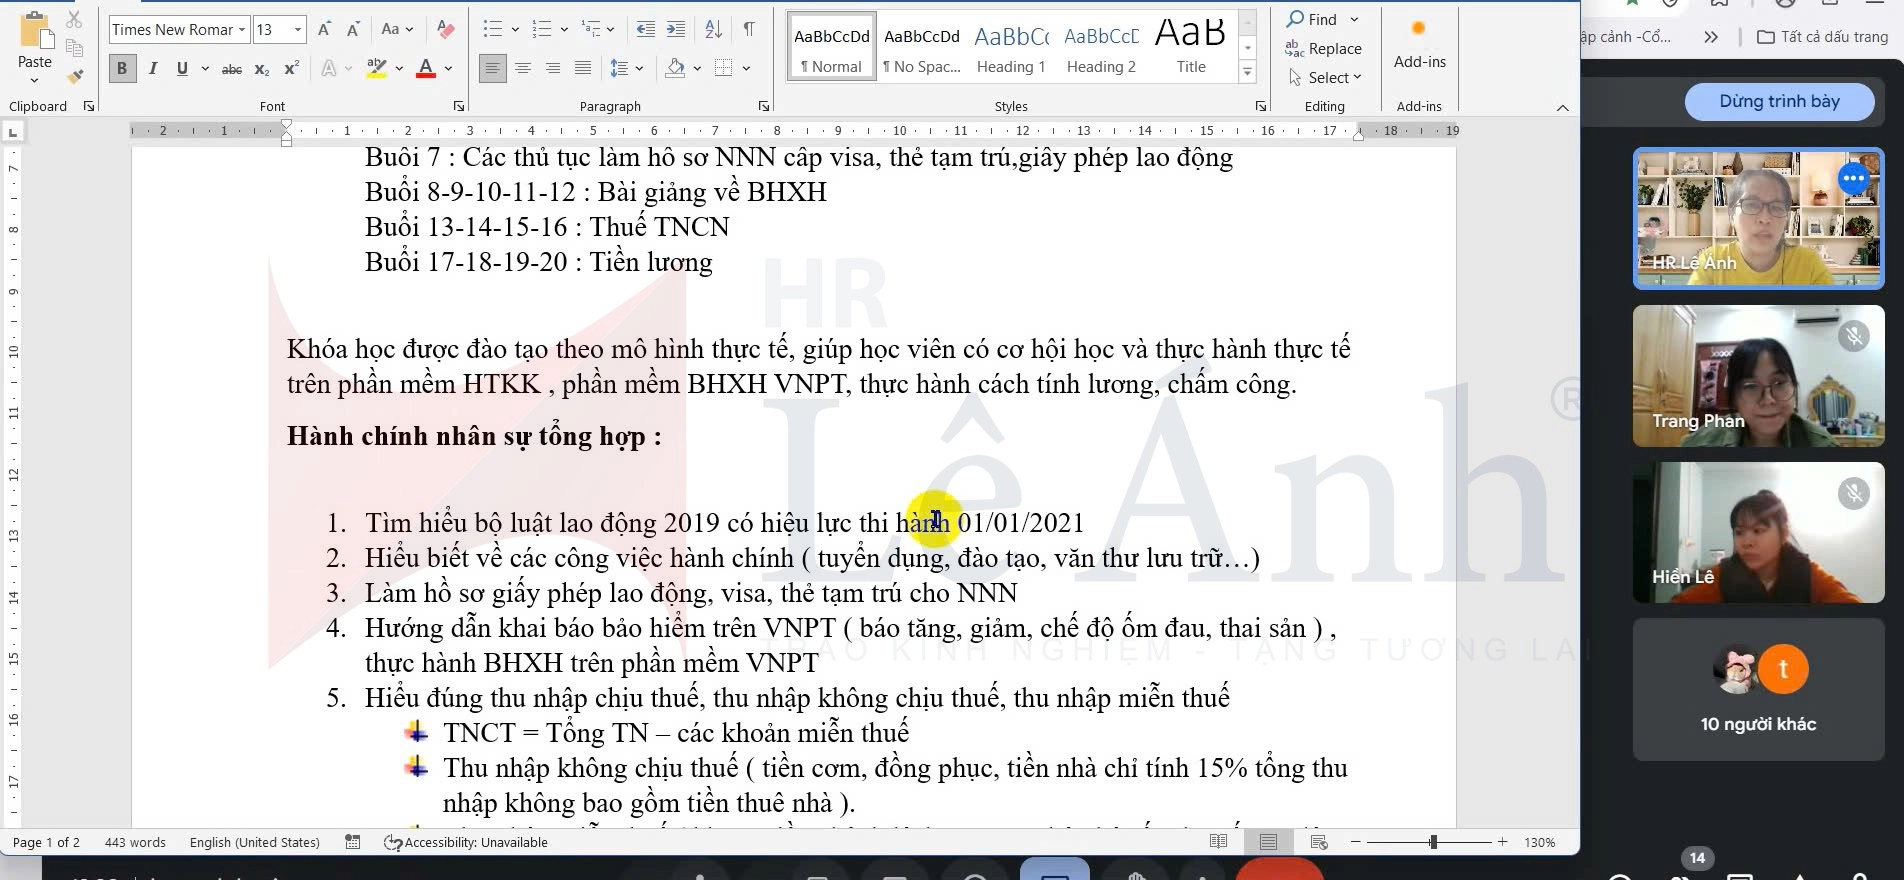Click the Sort A-Z icon
The height and width of the screenshot is (880, 1904).
(713, 30)
